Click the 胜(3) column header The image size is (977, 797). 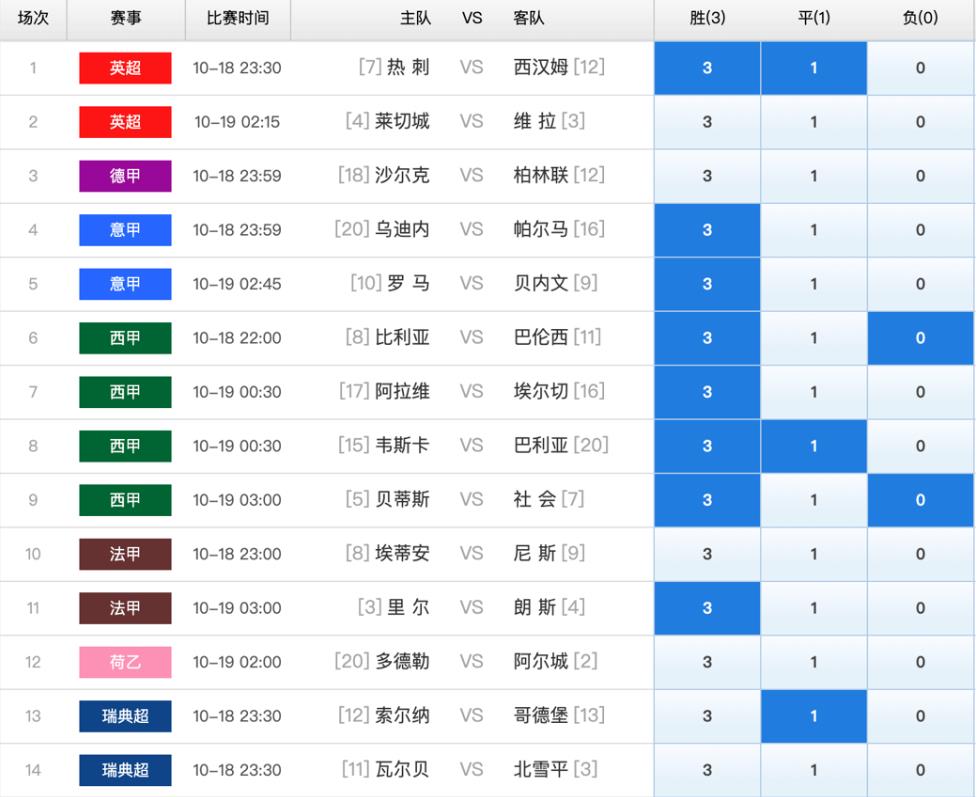click(x=707, y=18)
